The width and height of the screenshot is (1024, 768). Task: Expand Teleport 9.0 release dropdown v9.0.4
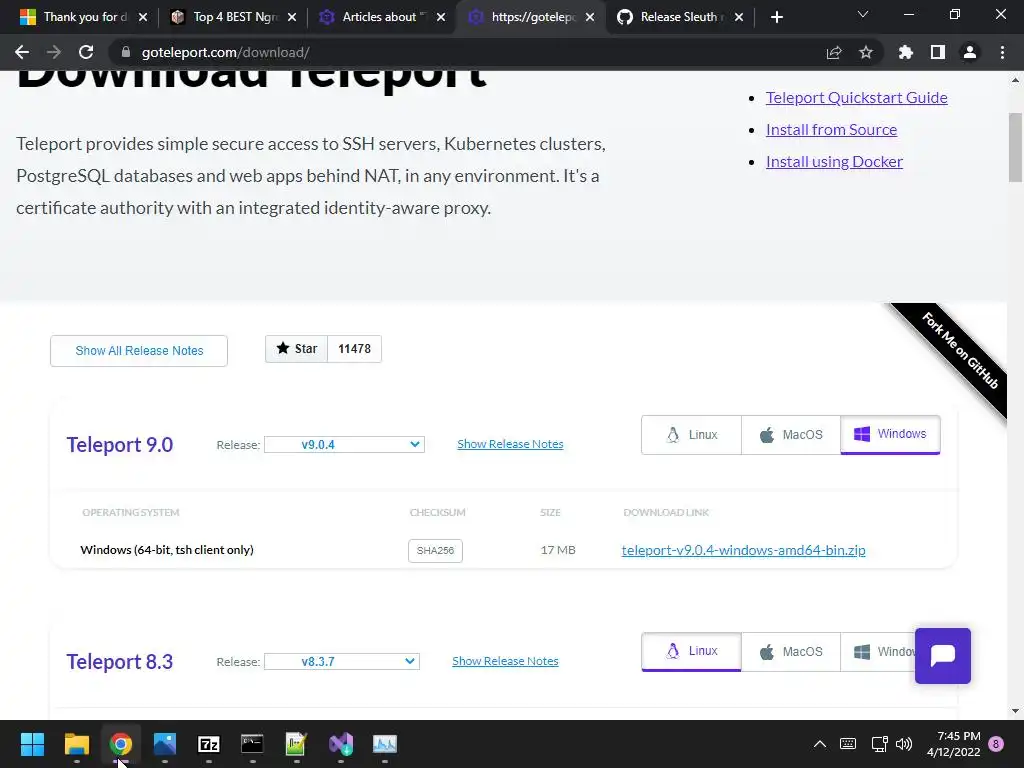pyautogui.click(x=344, y=445)
